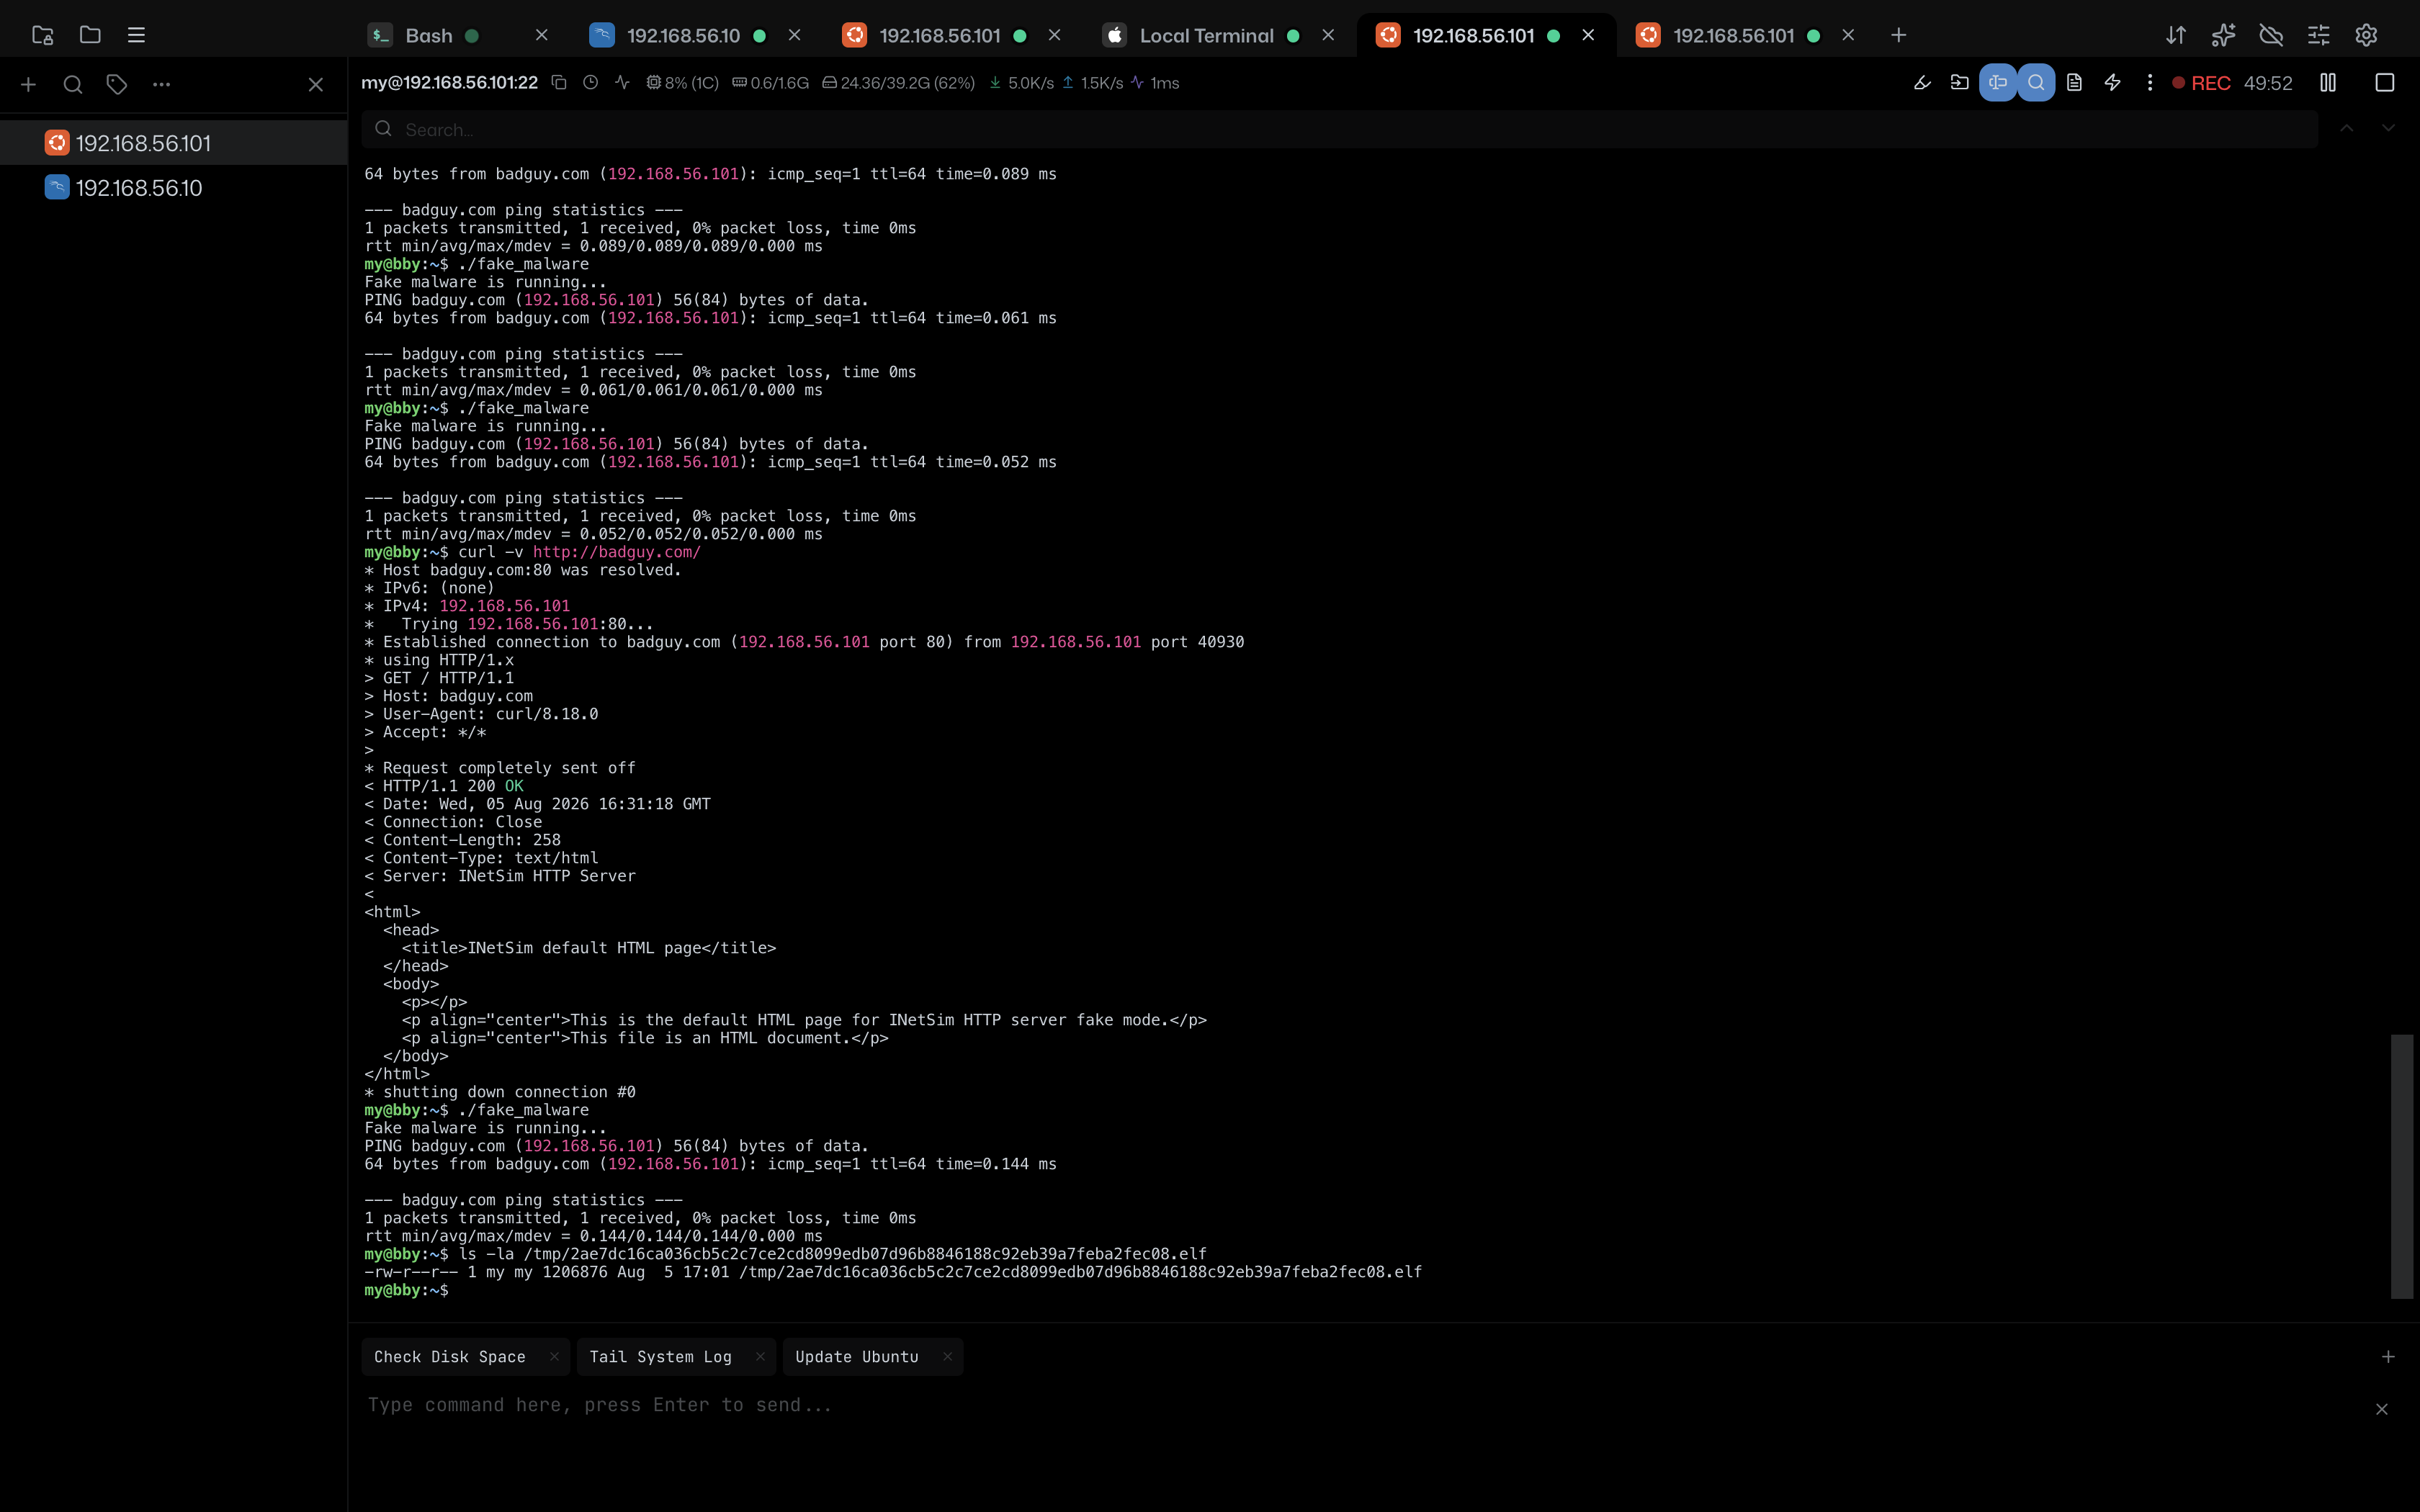2420x1512 pixels.
Task: Close the active 192.168.56.101 tab
Action: pos(1588,35)
